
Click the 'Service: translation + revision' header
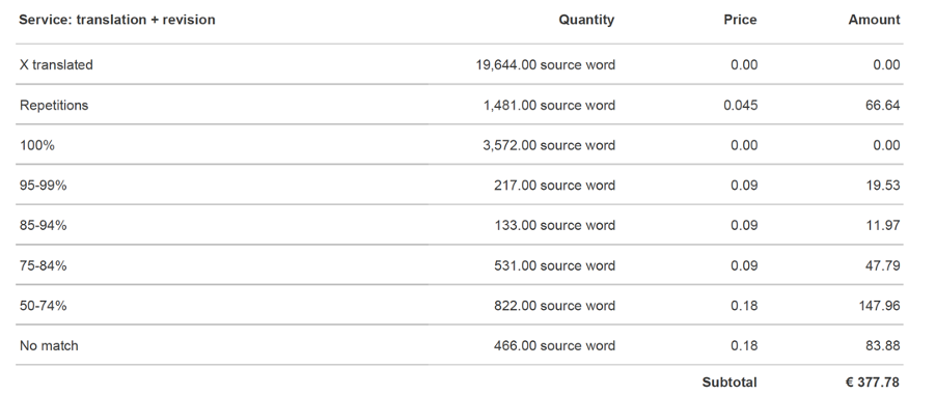click(x=117, y=20)
